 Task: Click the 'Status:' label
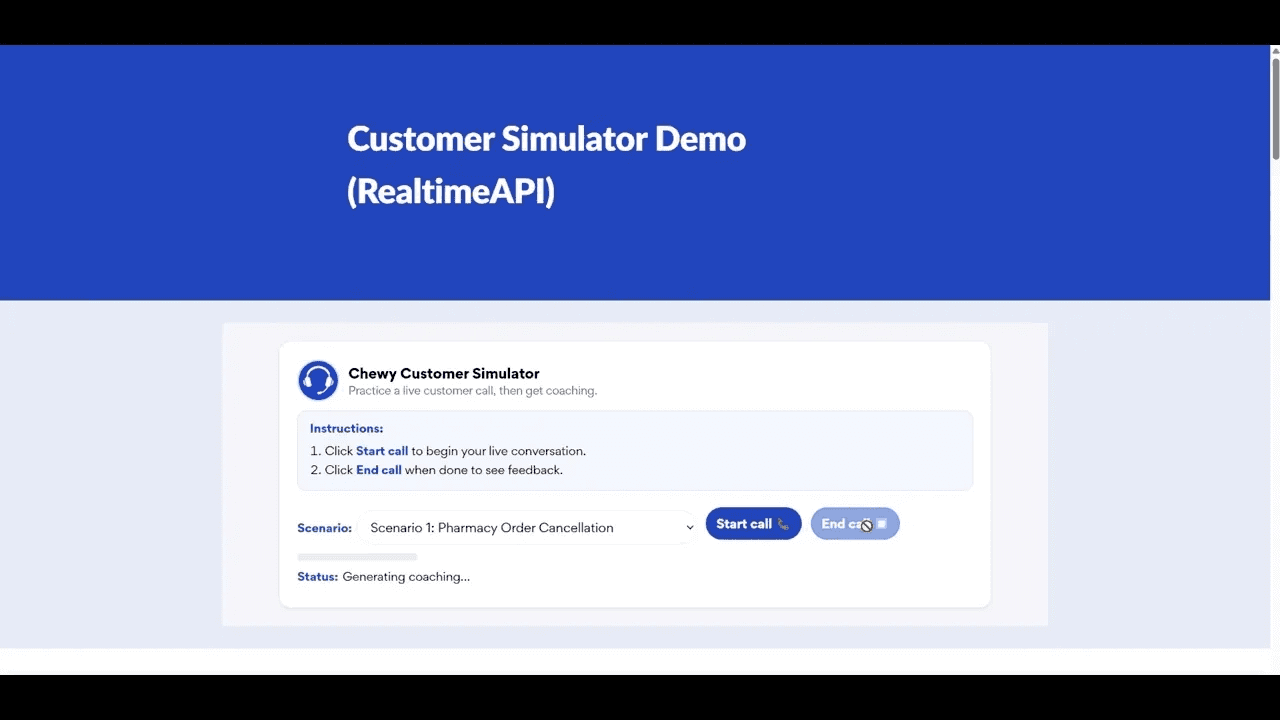(x=317, y=577)
